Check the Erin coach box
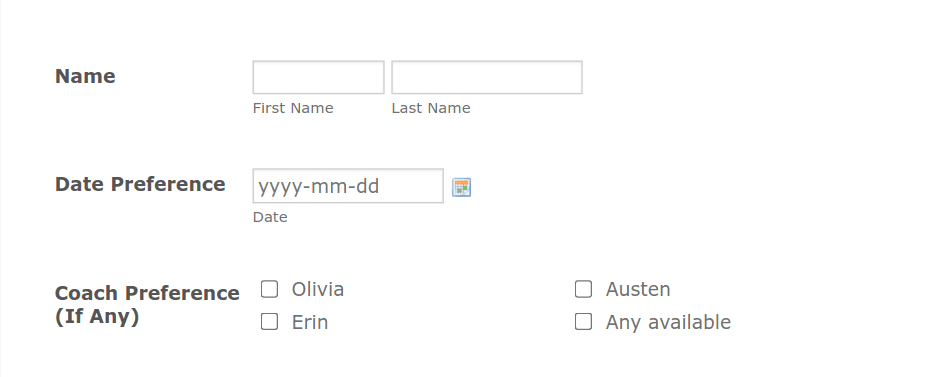 (x=269, y=322)
